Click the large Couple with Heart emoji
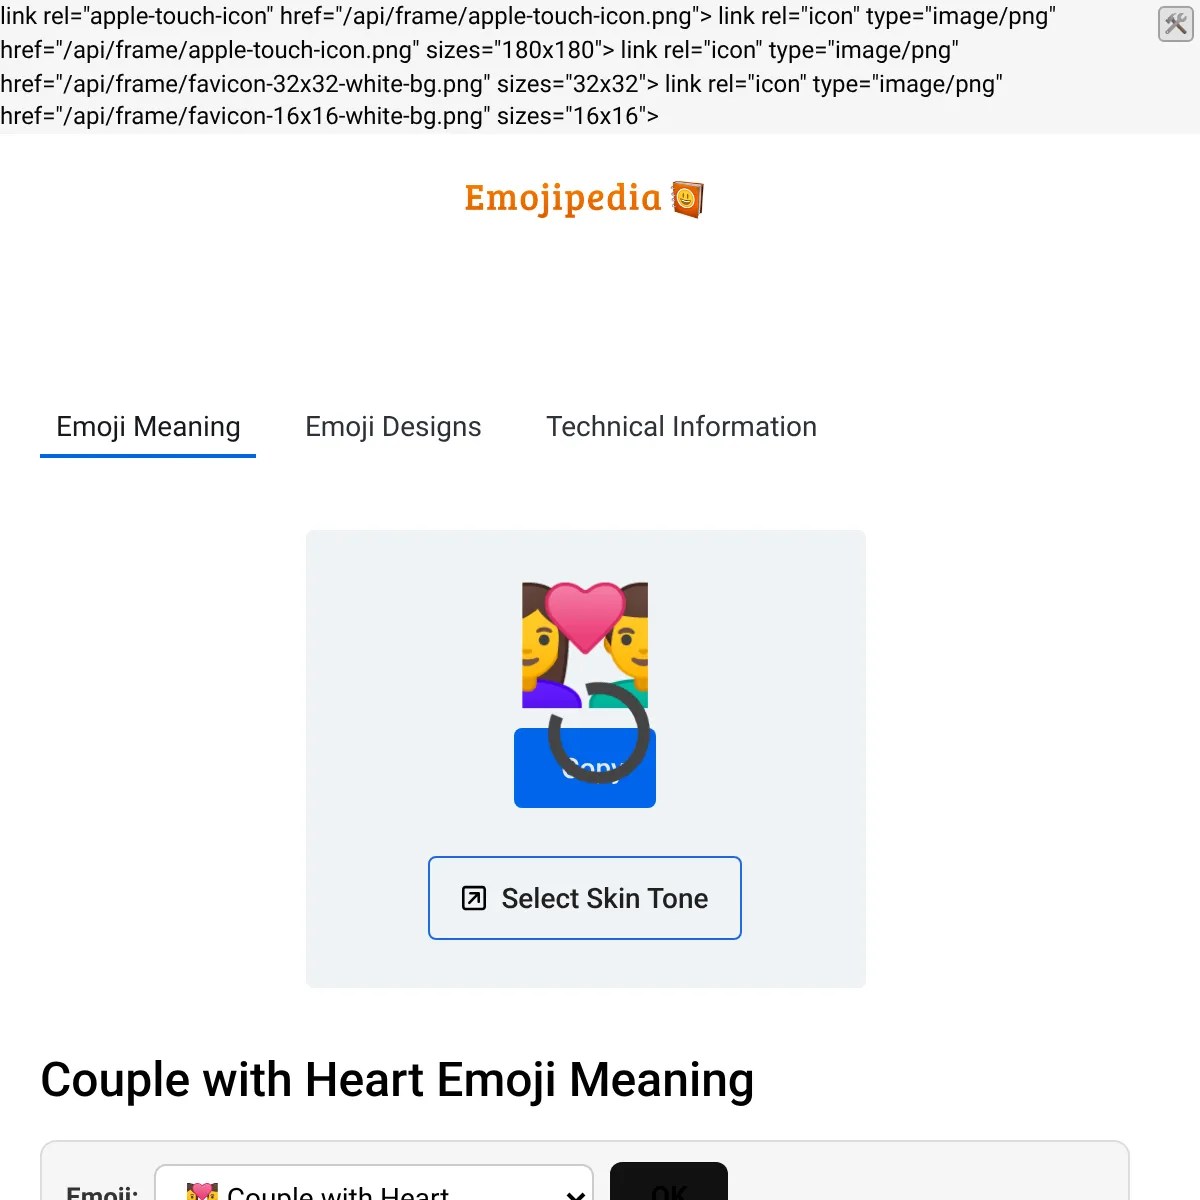The image size is (1200, 1200). click(585, 645)
